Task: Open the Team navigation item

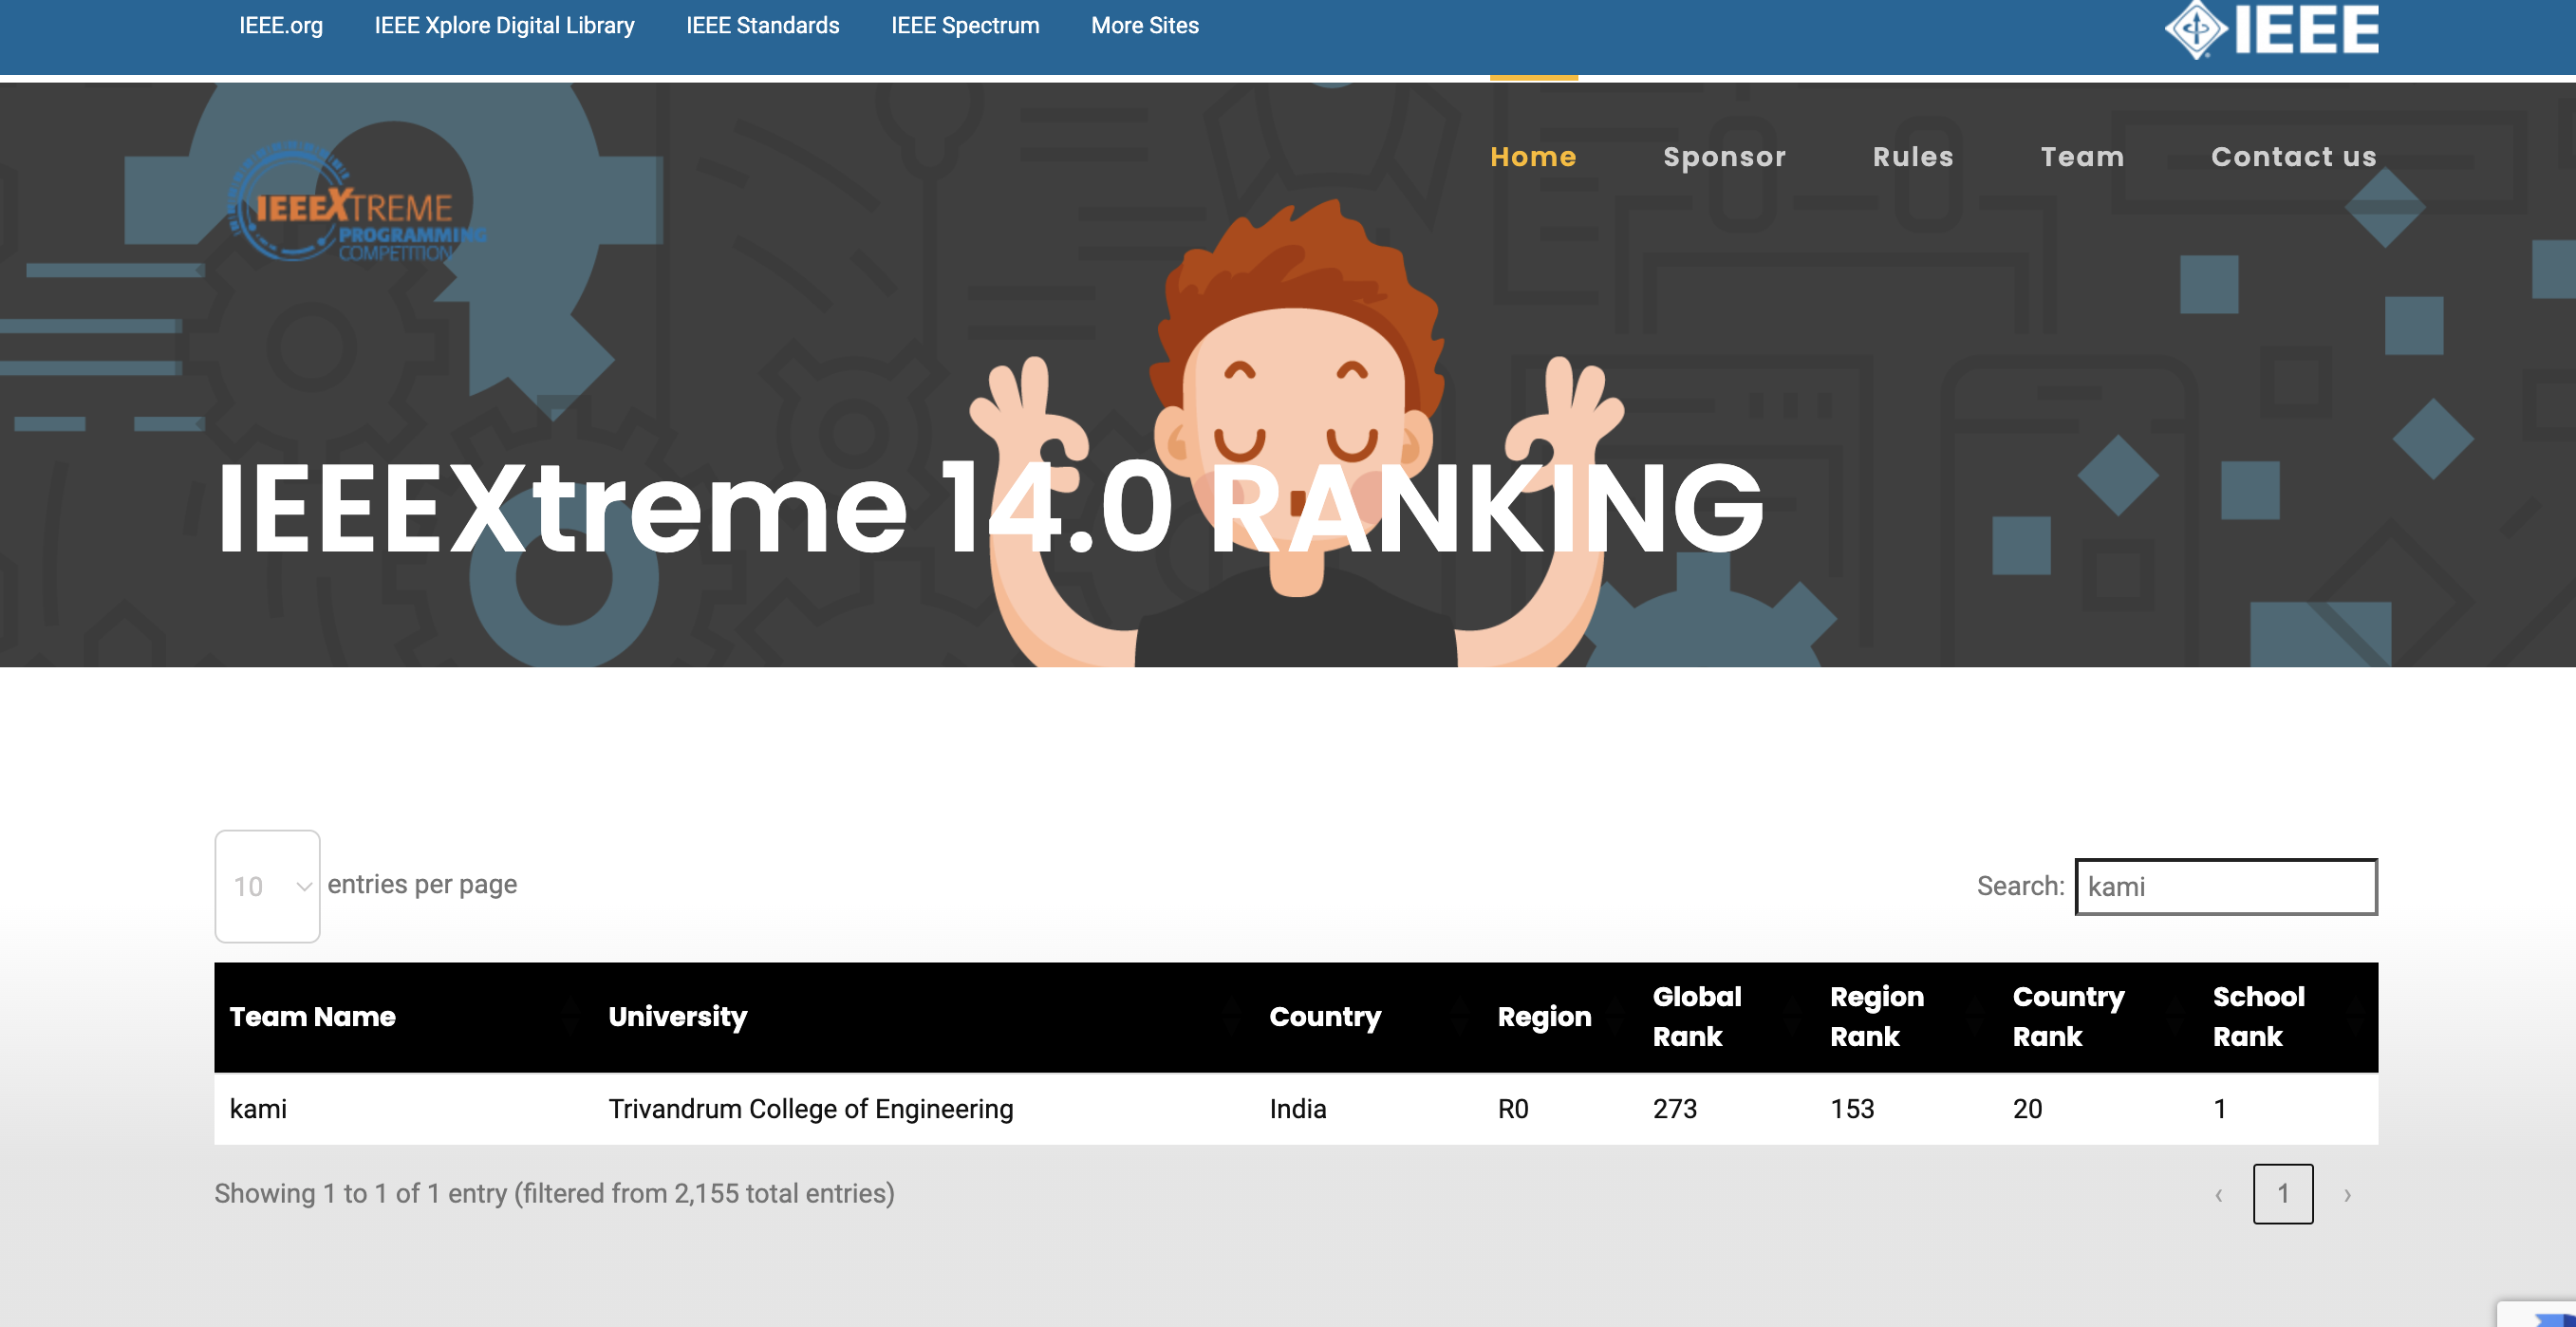Action: pyautogui.click(x=2082, y=157)
